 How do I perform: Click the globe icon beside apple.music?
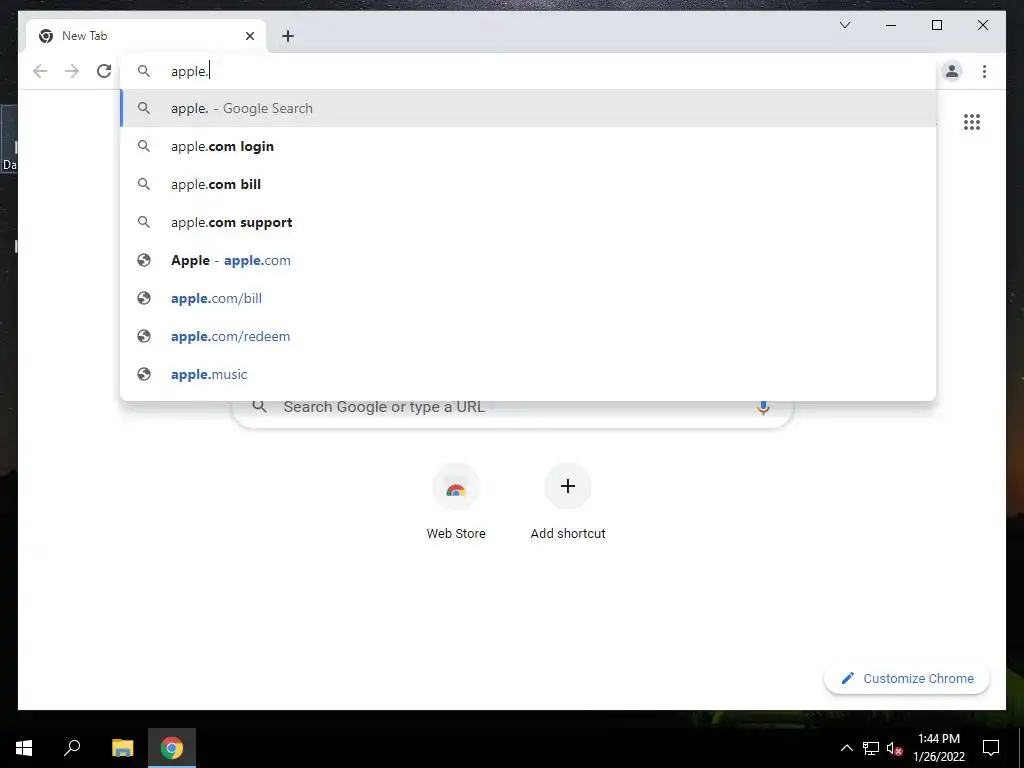144,374
